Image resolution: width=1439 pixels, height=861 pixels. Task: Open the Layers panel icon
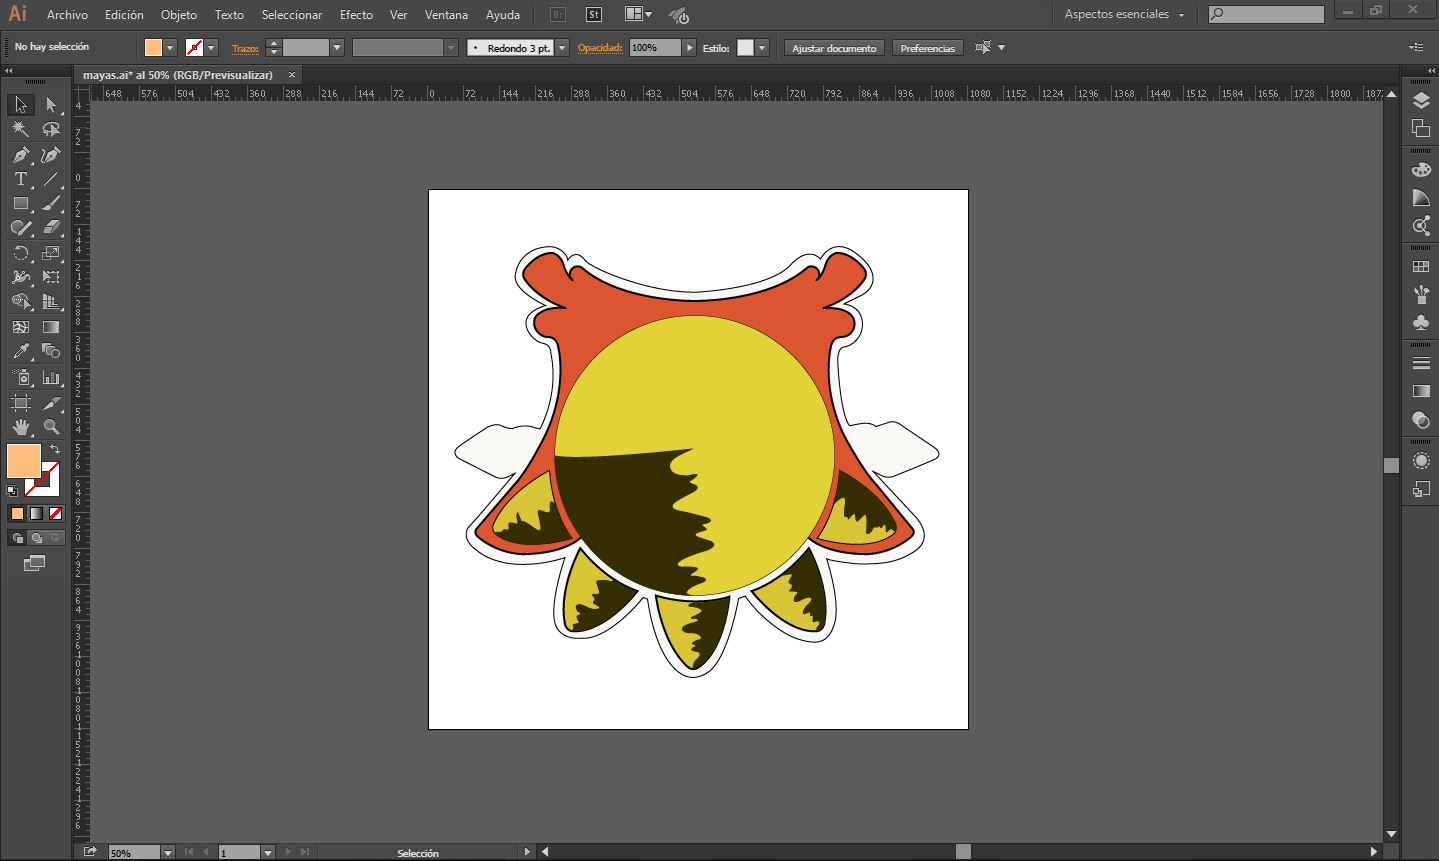point(1421,101)
